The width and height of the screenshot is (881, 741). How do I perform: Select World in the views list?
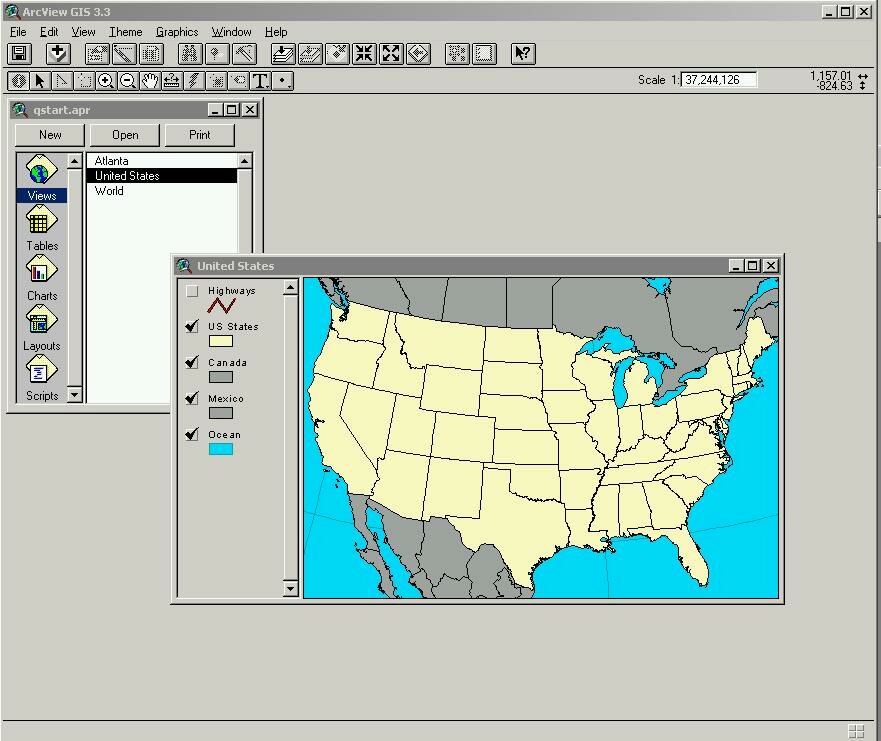click(x=162, y=191)
